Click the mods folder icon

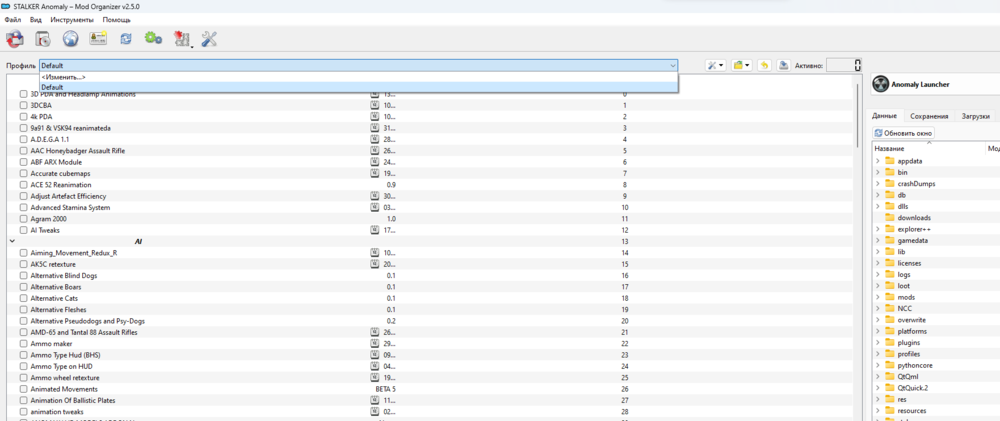pos(890,297)
